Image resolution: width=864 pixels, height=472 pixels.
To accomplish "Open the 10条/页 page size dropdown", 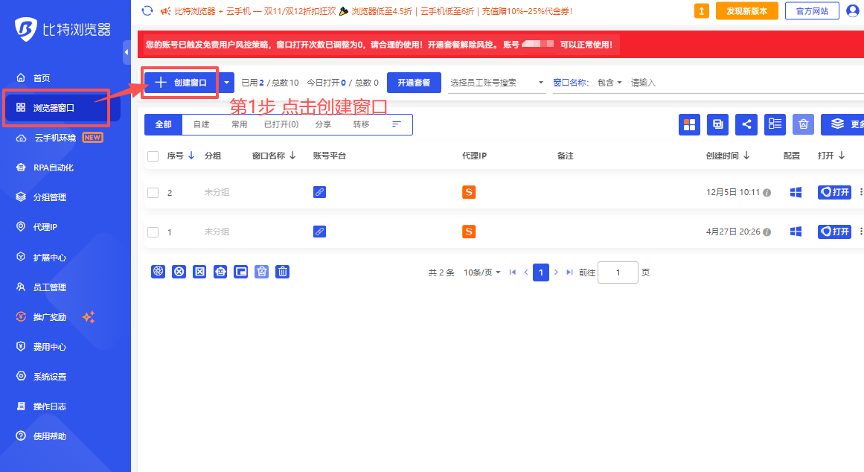I will [x=483, y=272].
